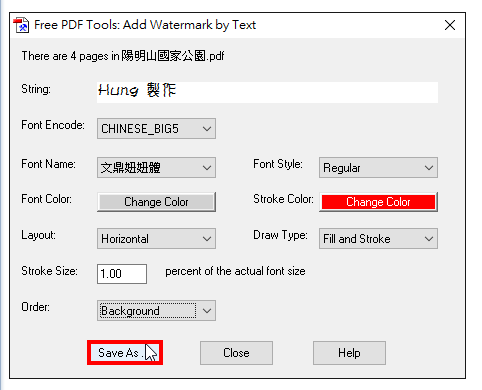Open the Layout dropdown showing Horizontal
Image resolution: width=482 pixels, height=390 pixels.
(x=156, y=239)
